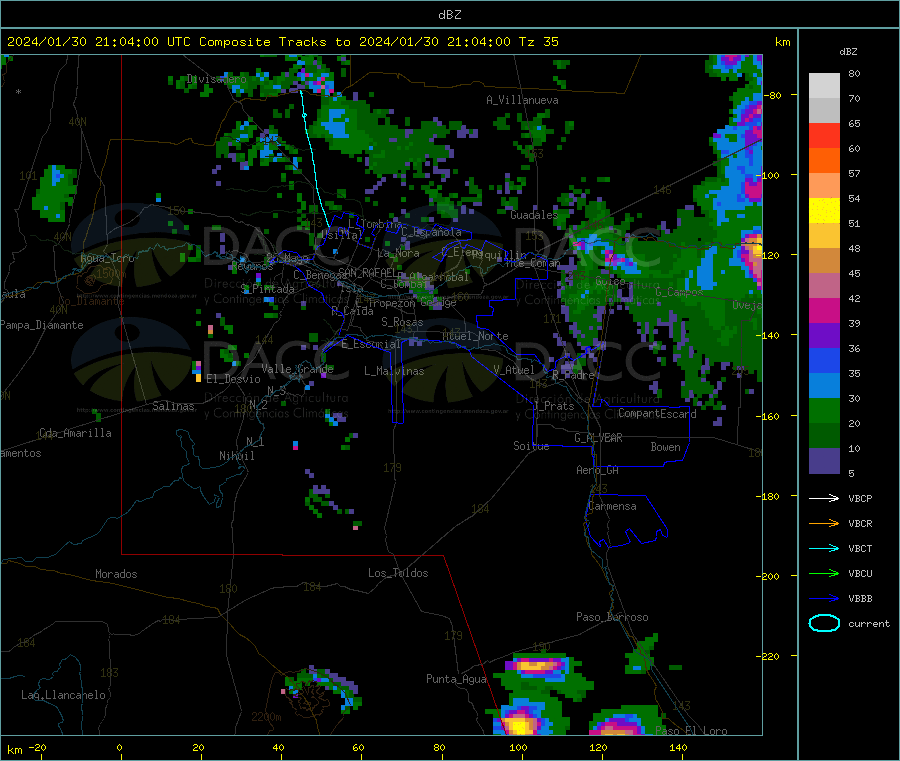
Task: Click the El_Desvio location label
Action: (233, 379)
